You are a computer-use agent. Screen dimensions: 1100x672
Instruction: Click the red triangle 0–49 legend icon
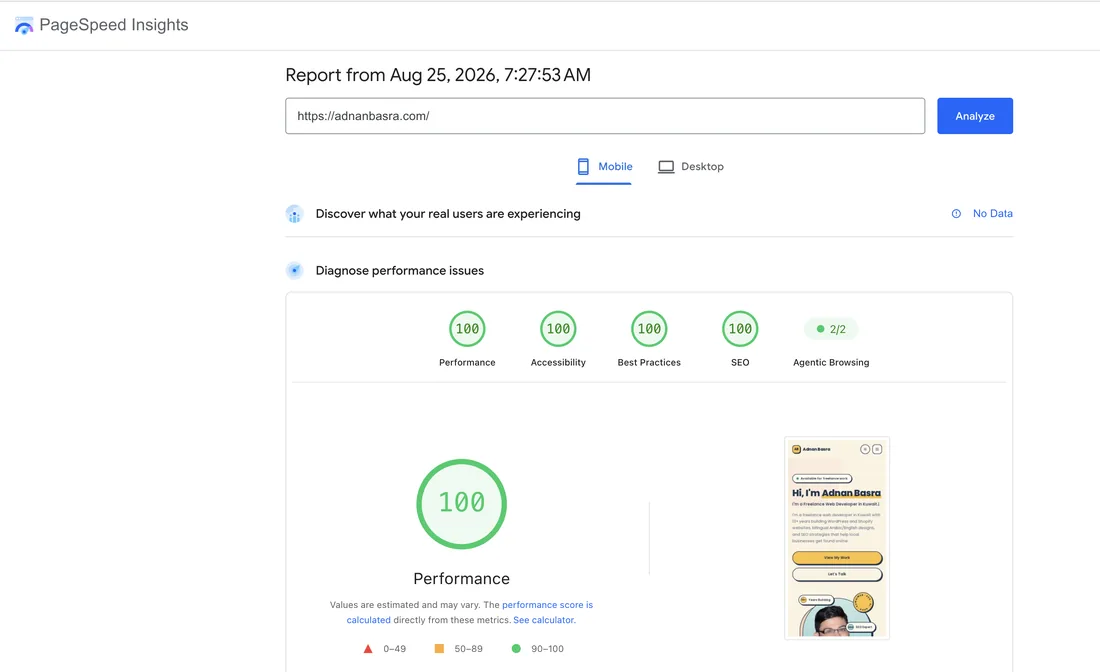click(368, 649)
